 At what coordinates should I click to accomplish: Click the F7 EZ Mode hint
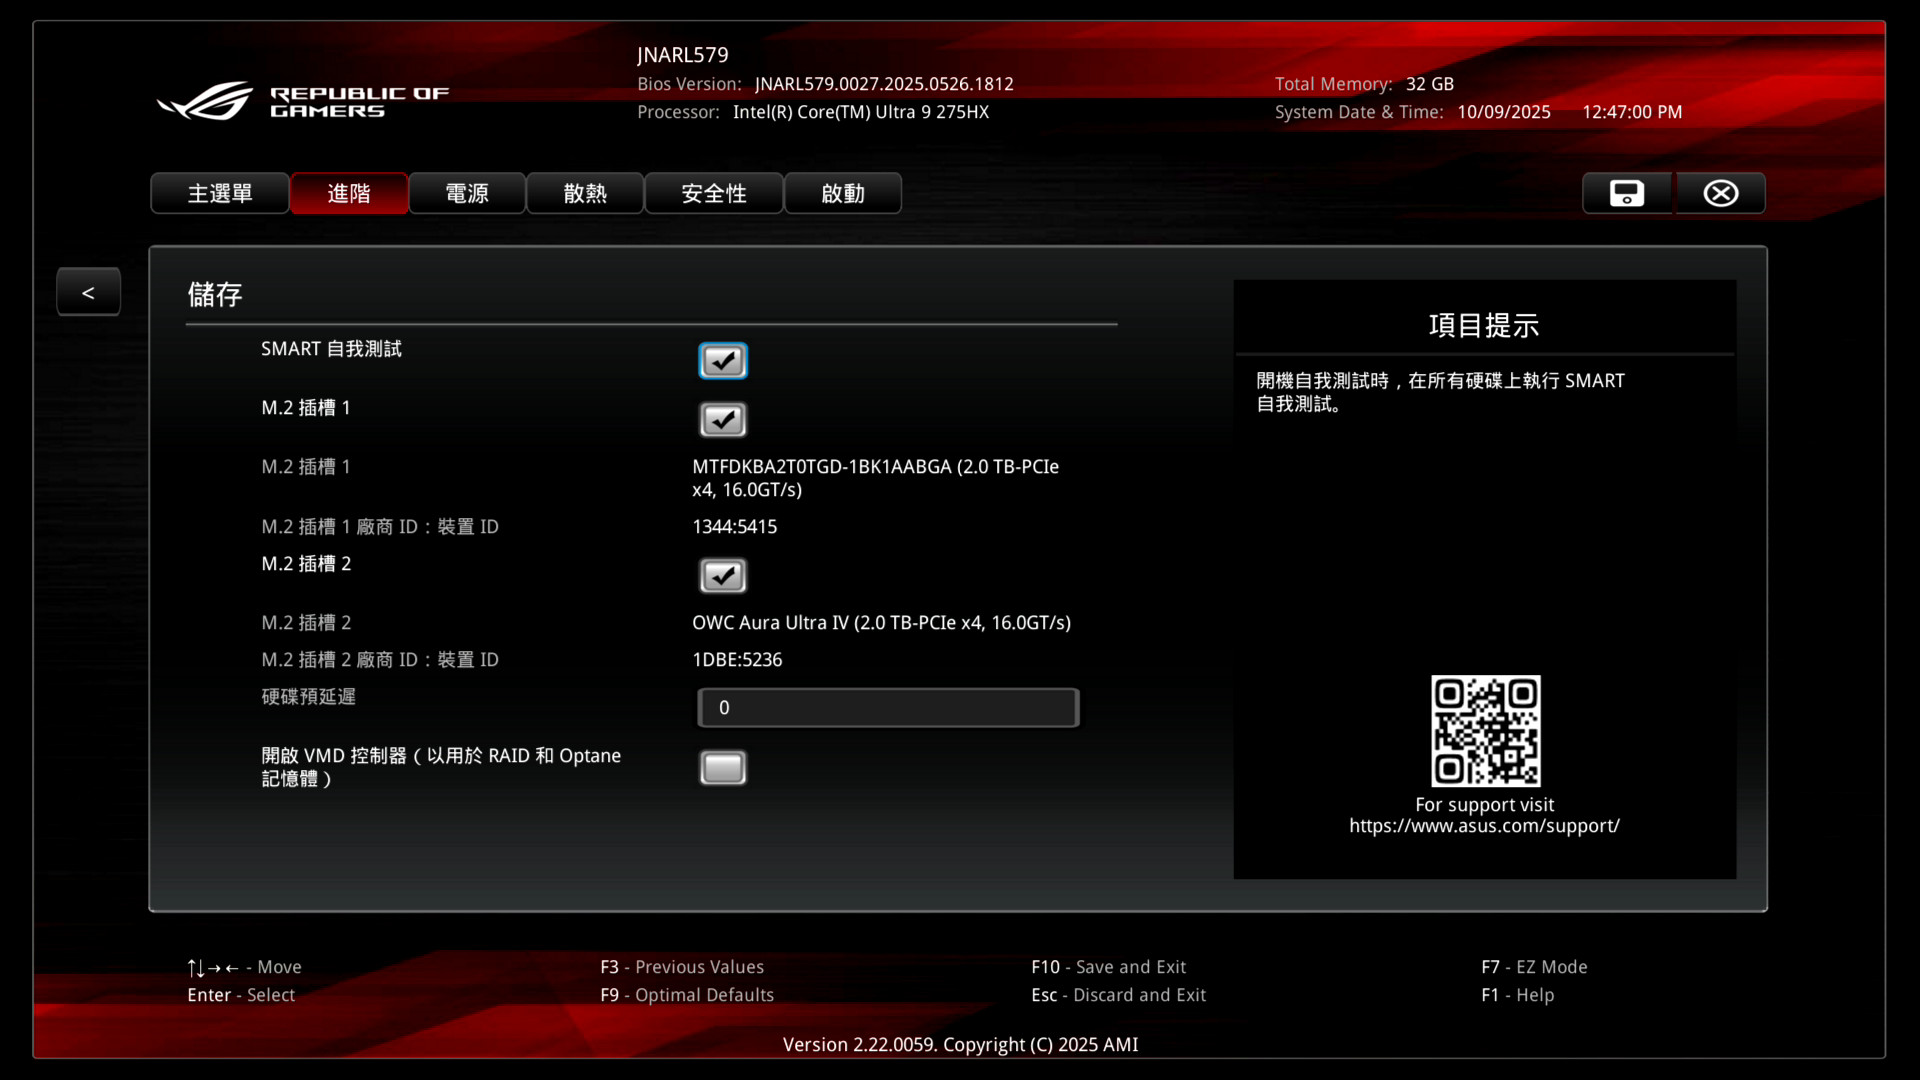coord(1534,967)
